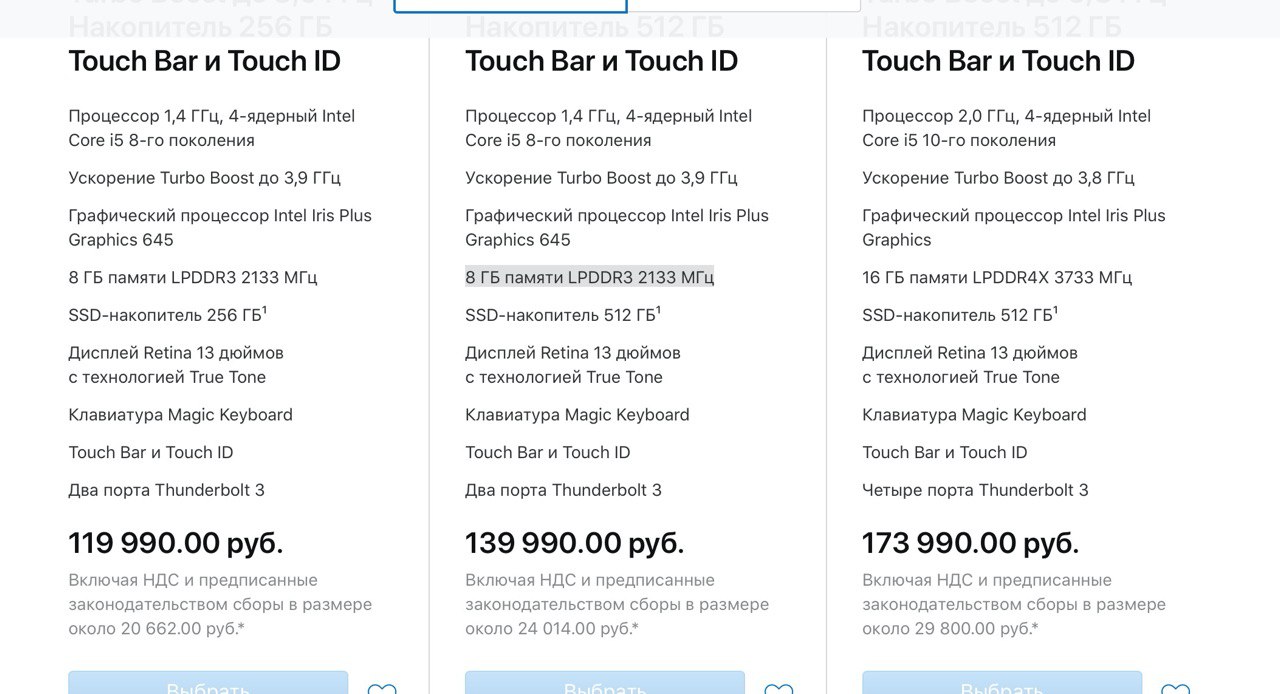The height and width of the screenshot is (694, 1280).
Task: Click 'Четыре порта Thunderbolt 3' text
Action: (975, 490)
